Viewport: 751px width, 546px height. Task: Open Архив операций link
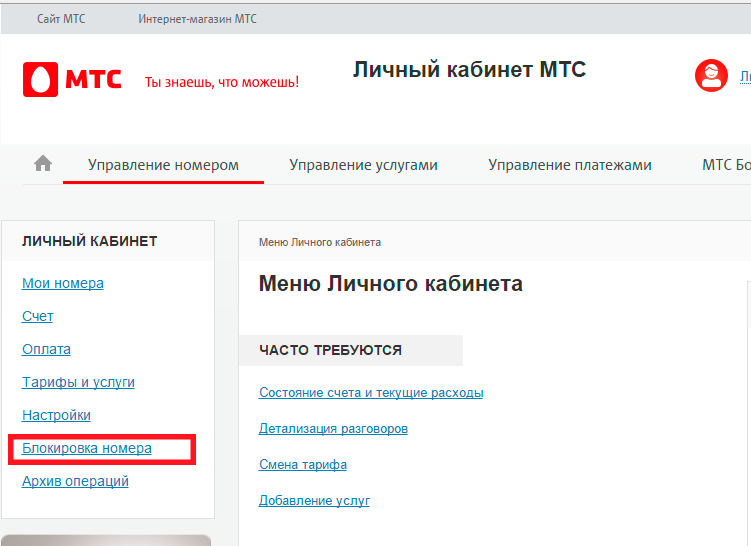[x=75, y=481]
